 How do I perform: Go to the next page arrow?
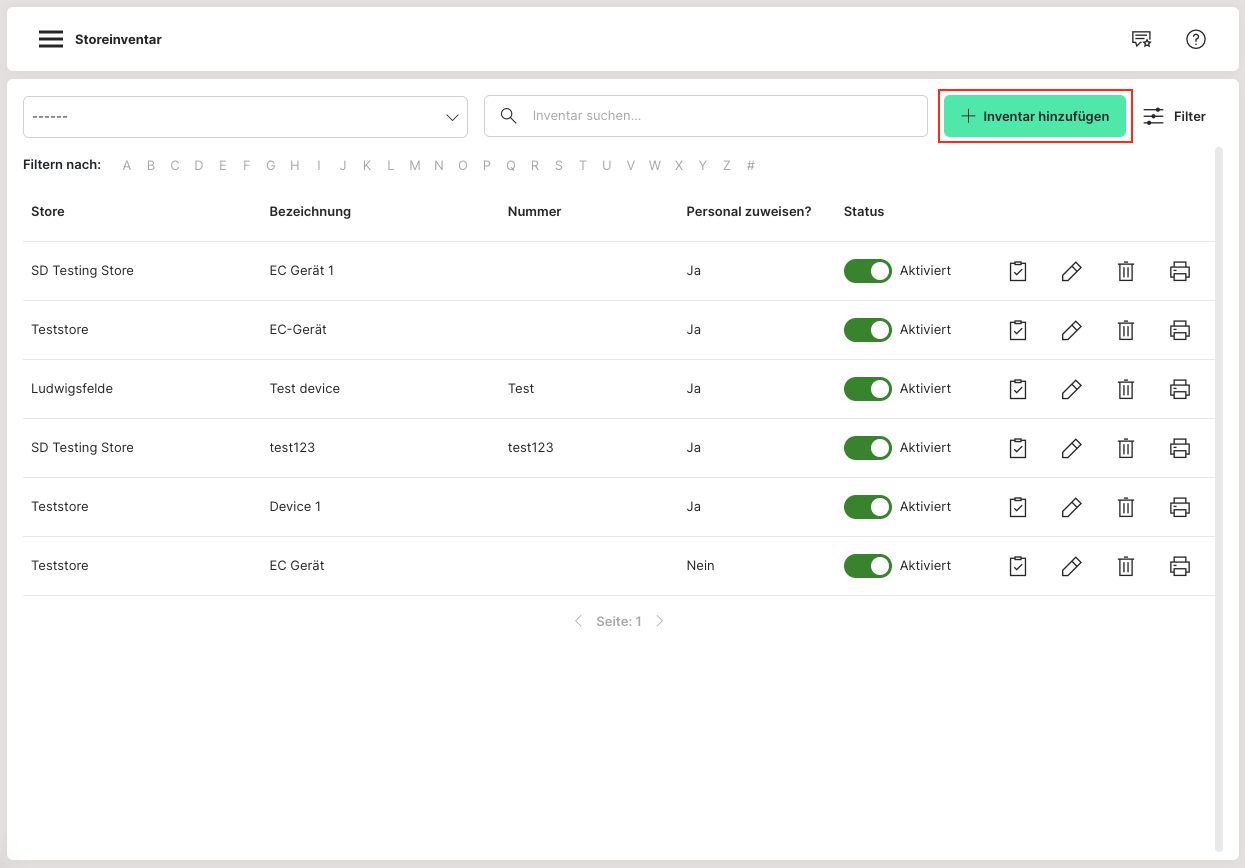click(660, 621)
